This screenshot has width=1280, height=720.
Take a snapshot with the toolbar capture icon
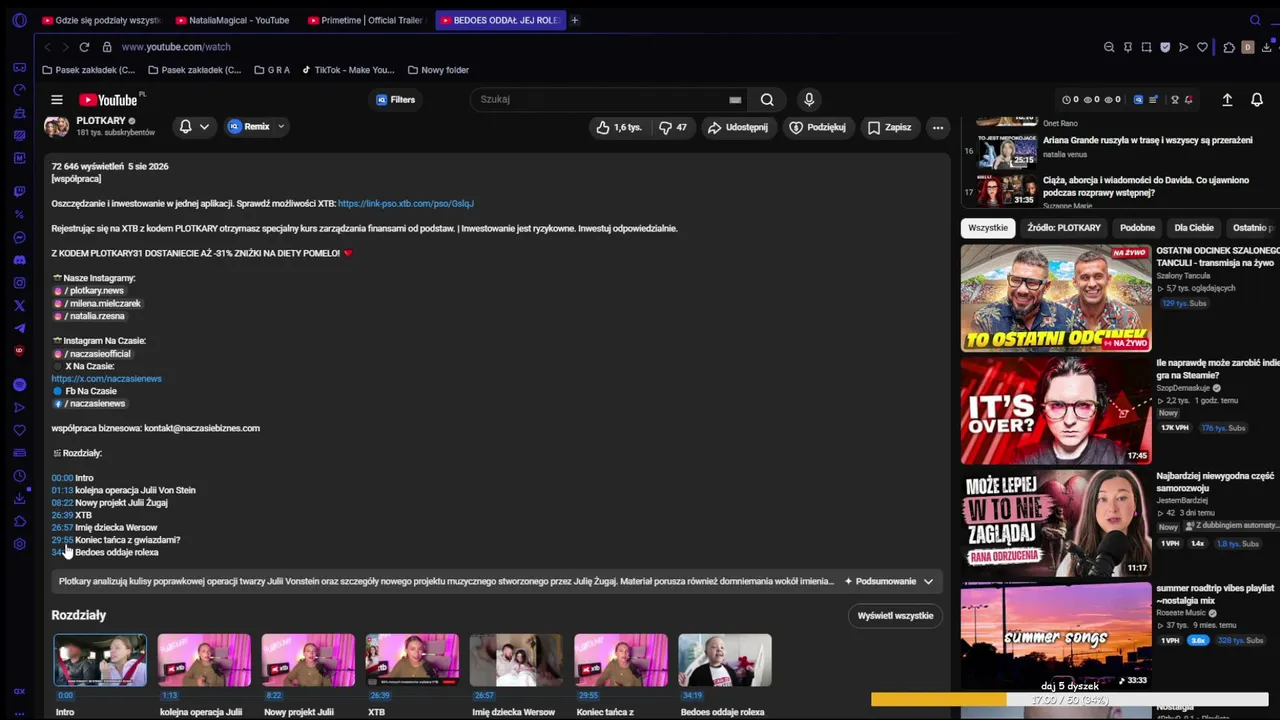click(x=1146, y=47)
